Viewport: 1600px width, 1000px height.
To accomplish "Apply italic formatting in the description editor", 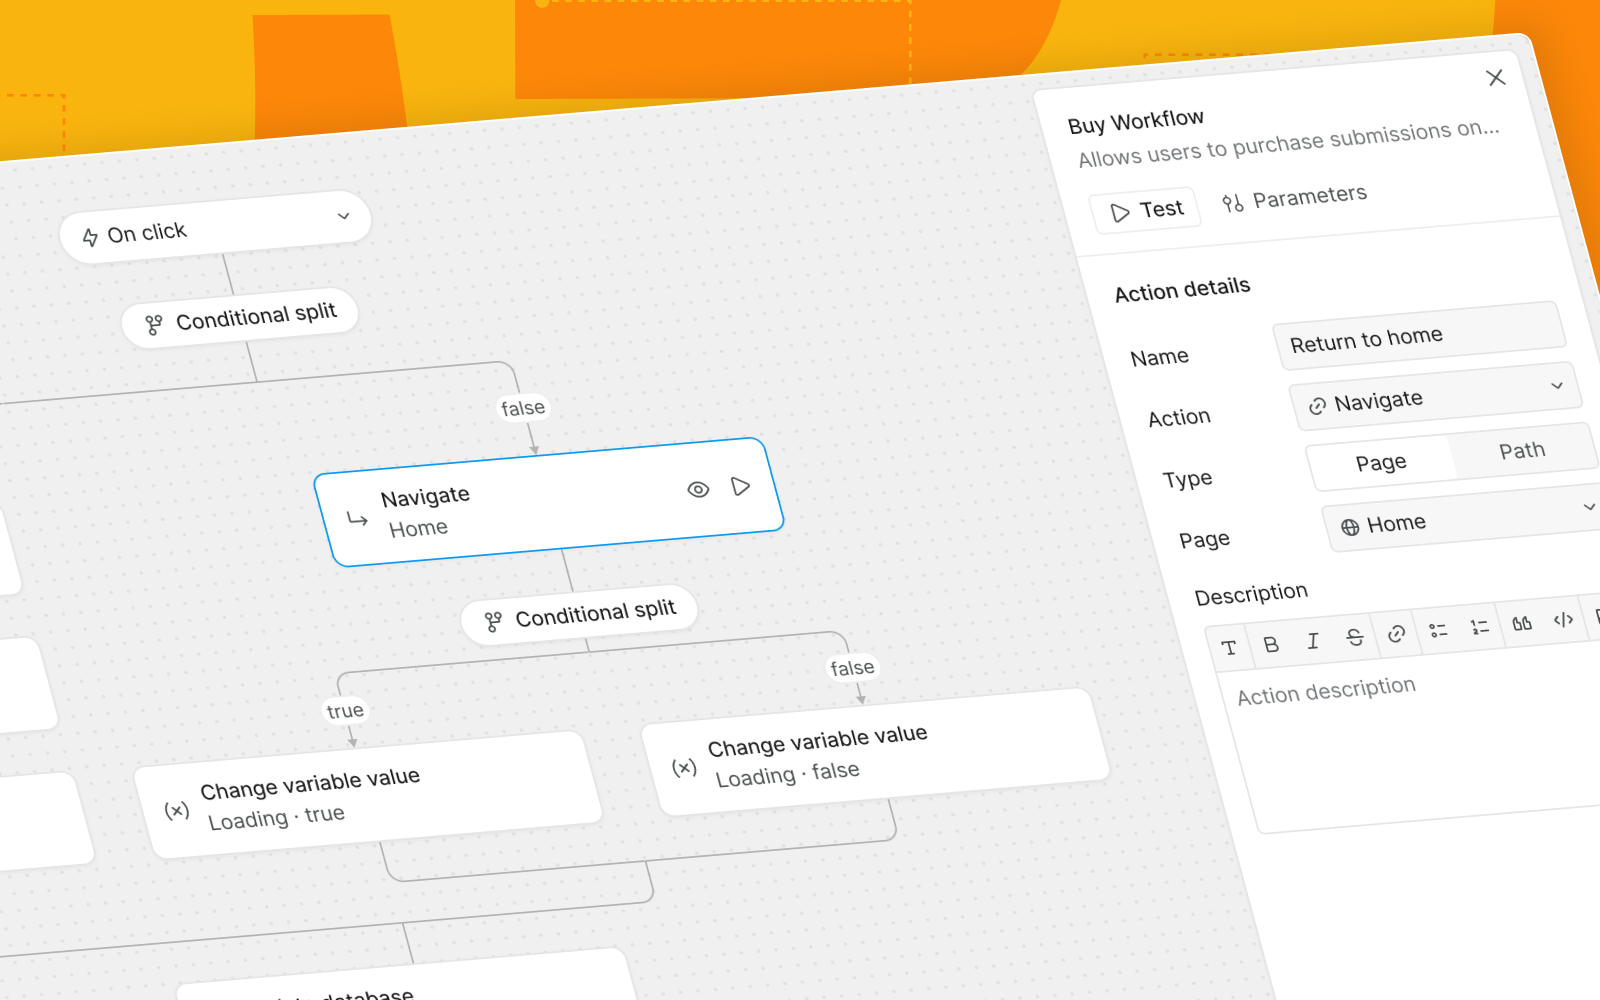I will [1313, 641].
